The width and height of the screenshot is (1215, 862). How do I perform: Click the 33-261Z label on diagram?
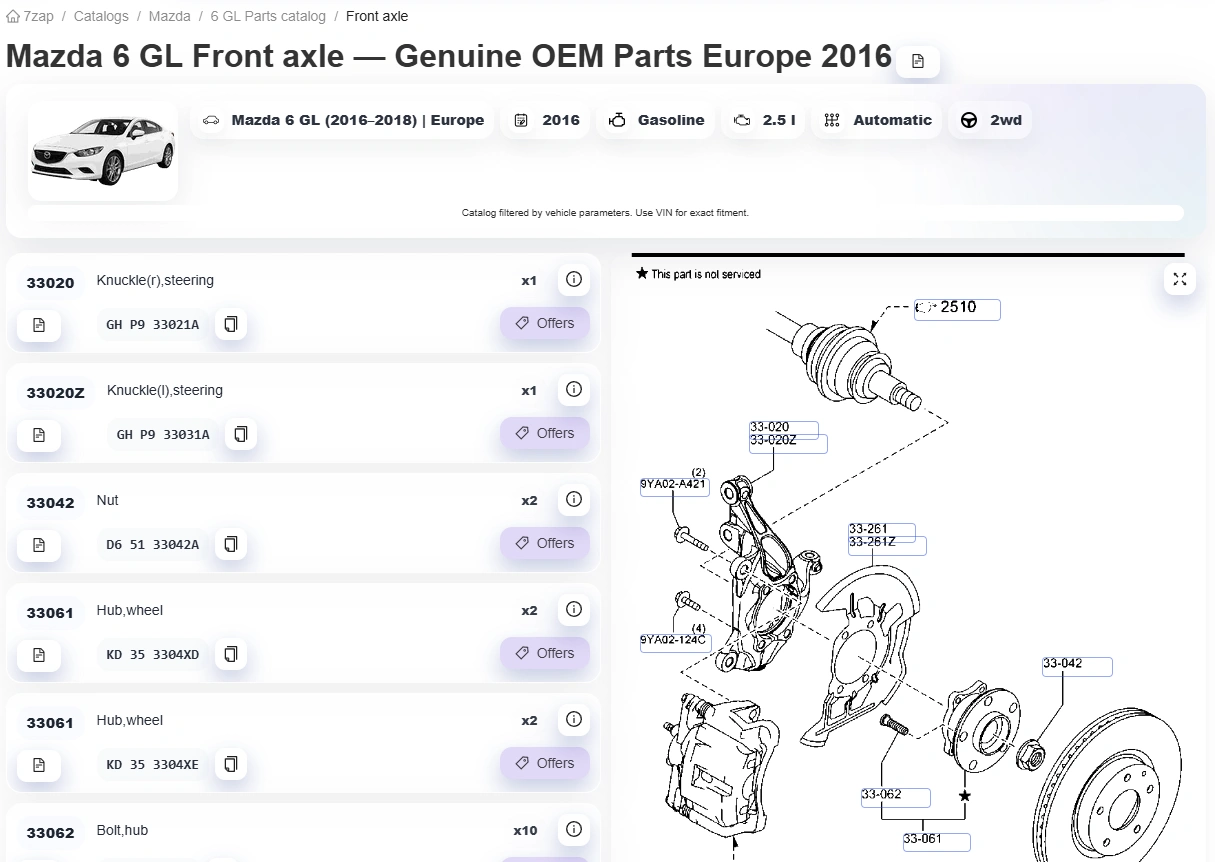(887, 545)
